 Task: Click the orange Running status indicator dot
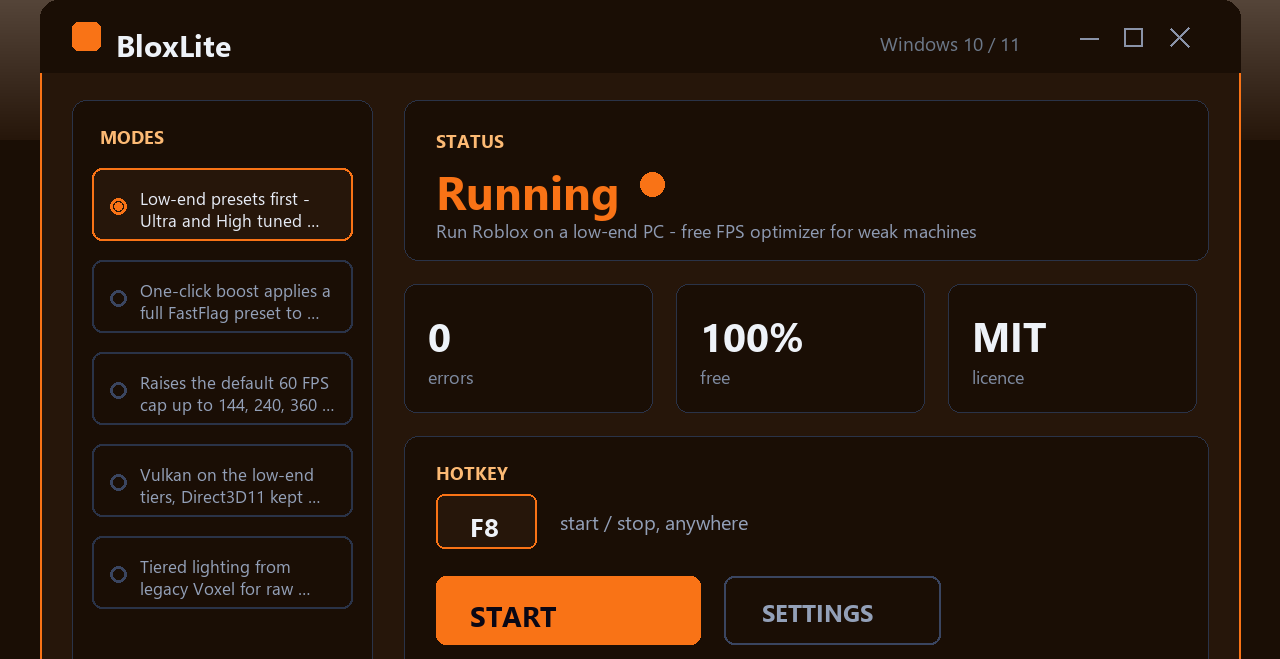[652, 185]
